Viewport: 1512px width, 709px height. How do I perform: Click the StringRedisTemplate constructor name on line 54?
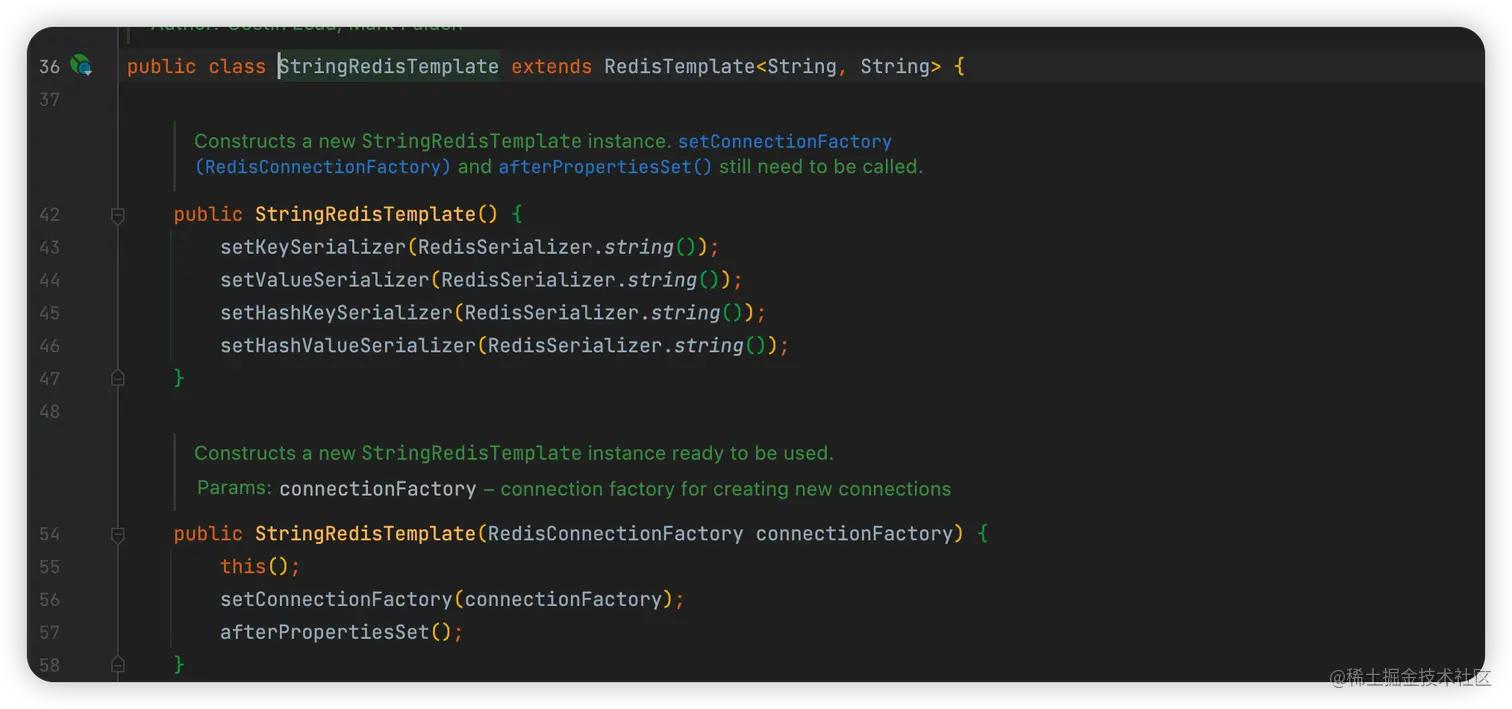pyautogui.click(x=365, y=533)
